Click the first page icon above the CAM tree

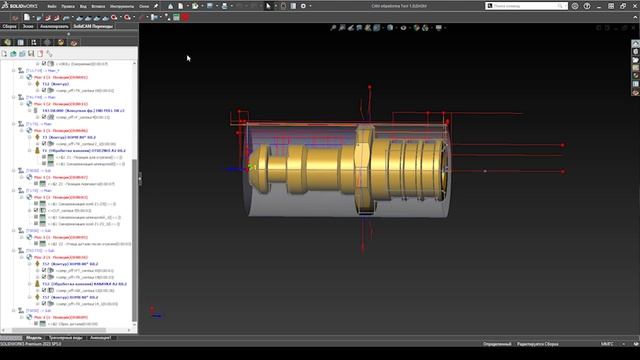coord(4,53)
